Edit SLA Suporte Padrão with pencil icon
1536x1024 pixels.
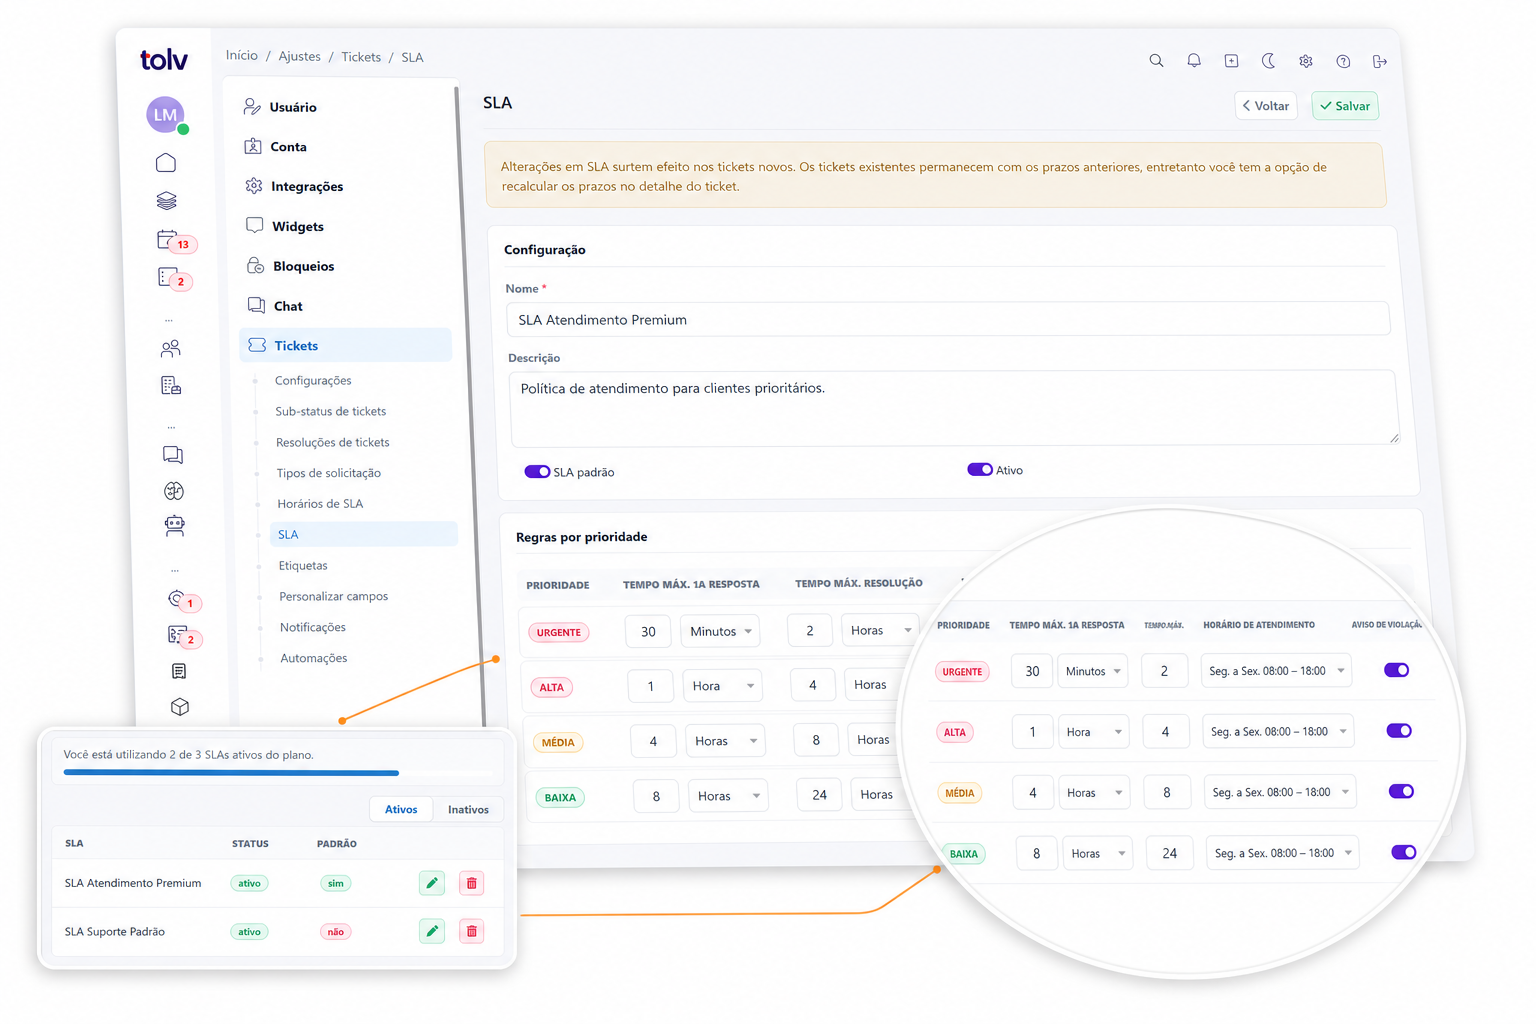click(432, 931)
